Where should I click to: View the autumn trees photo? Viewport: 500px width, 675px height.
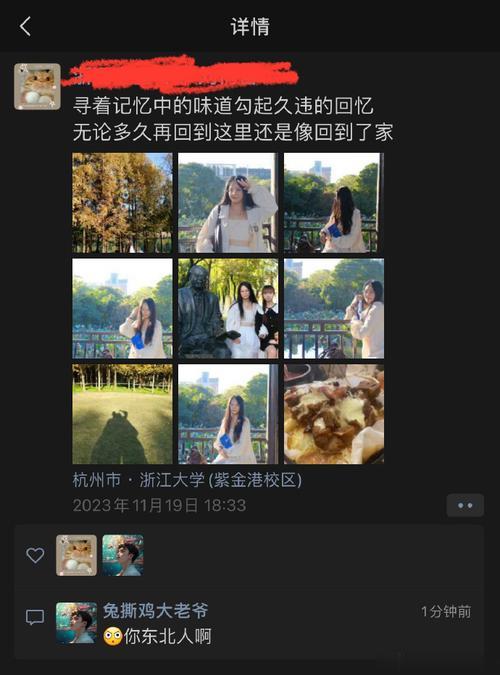(122, 203)
